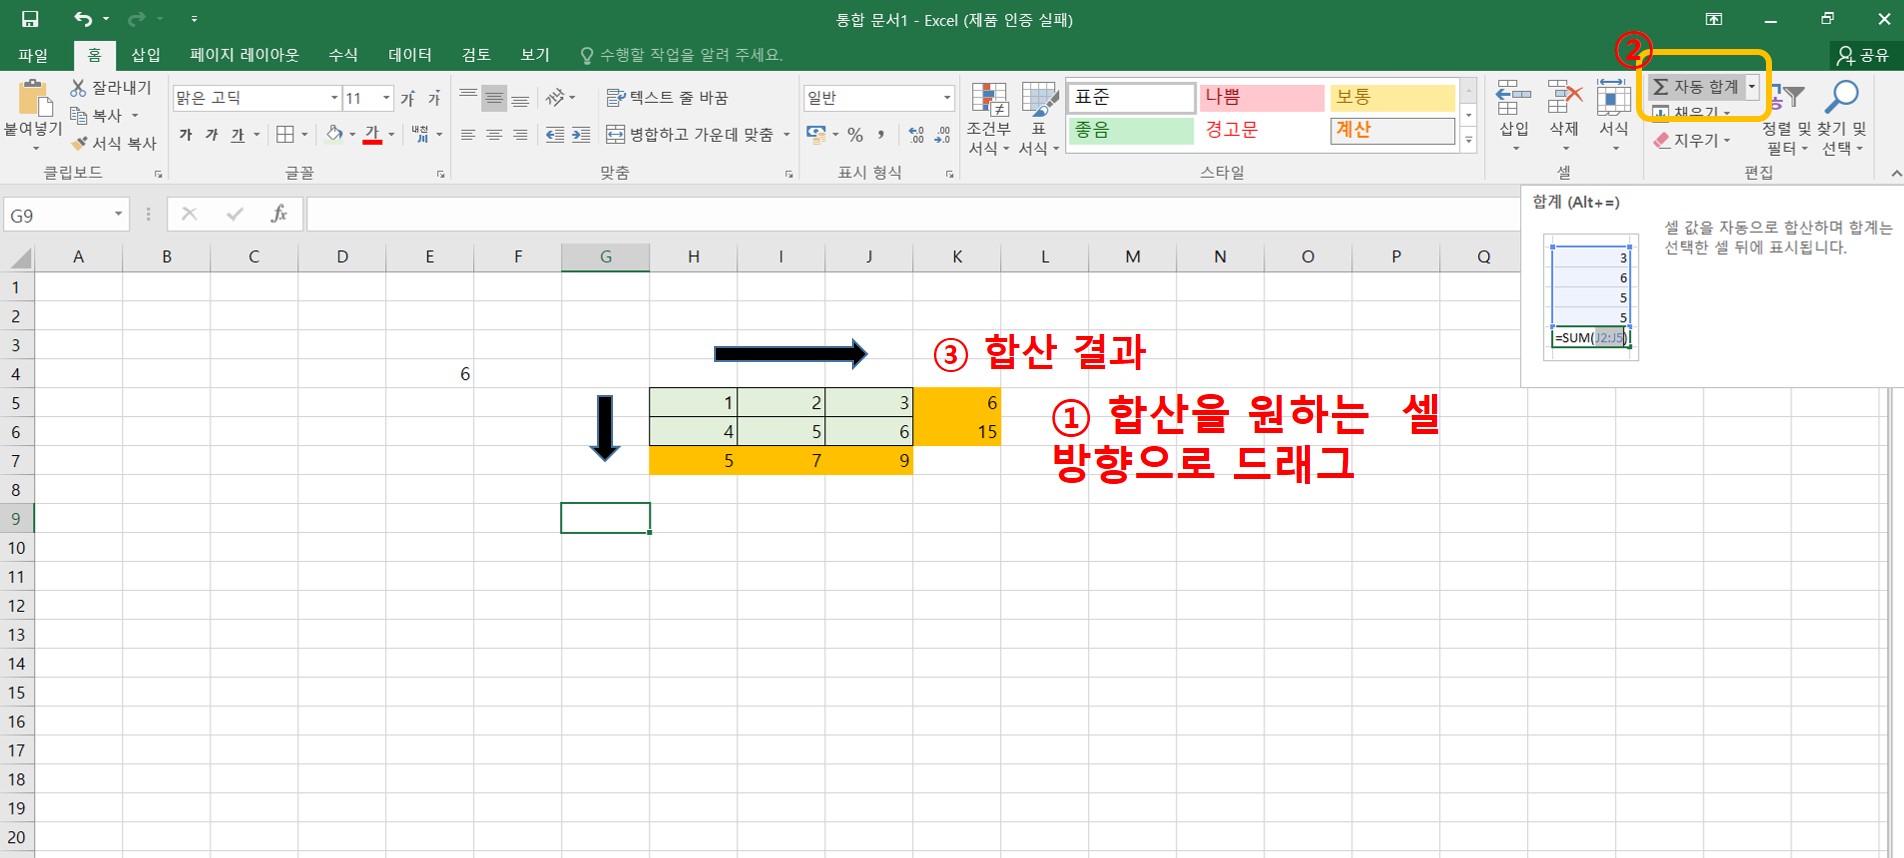
Task: Click the Insert cells (삽입) icon
Action: coord(1514,99)
